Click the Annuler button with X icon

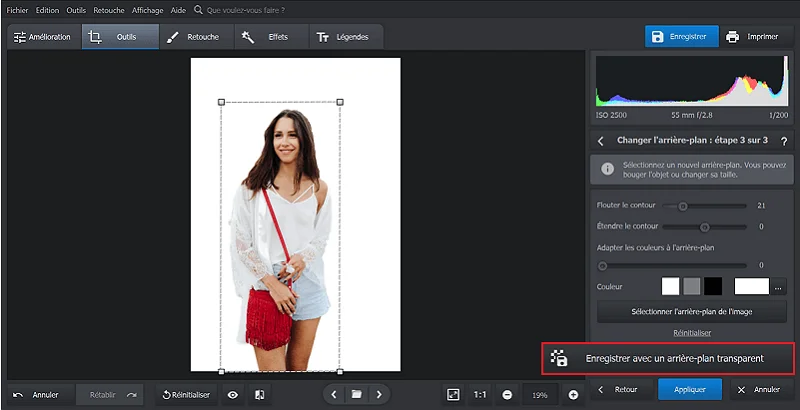[761, 390]
